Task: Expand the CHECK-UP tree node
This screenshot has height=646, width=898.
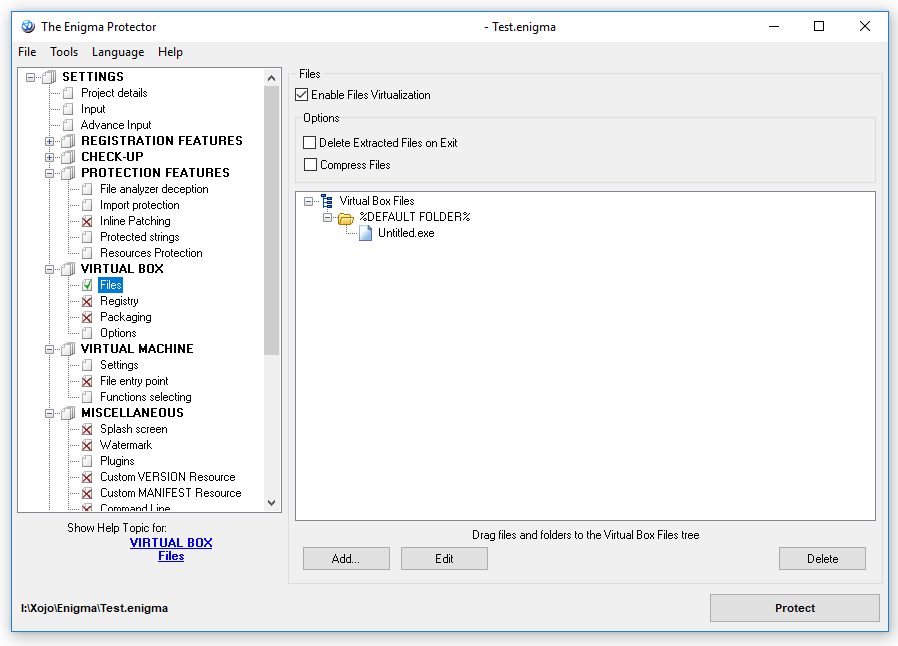Action: (x=50, y=157)
